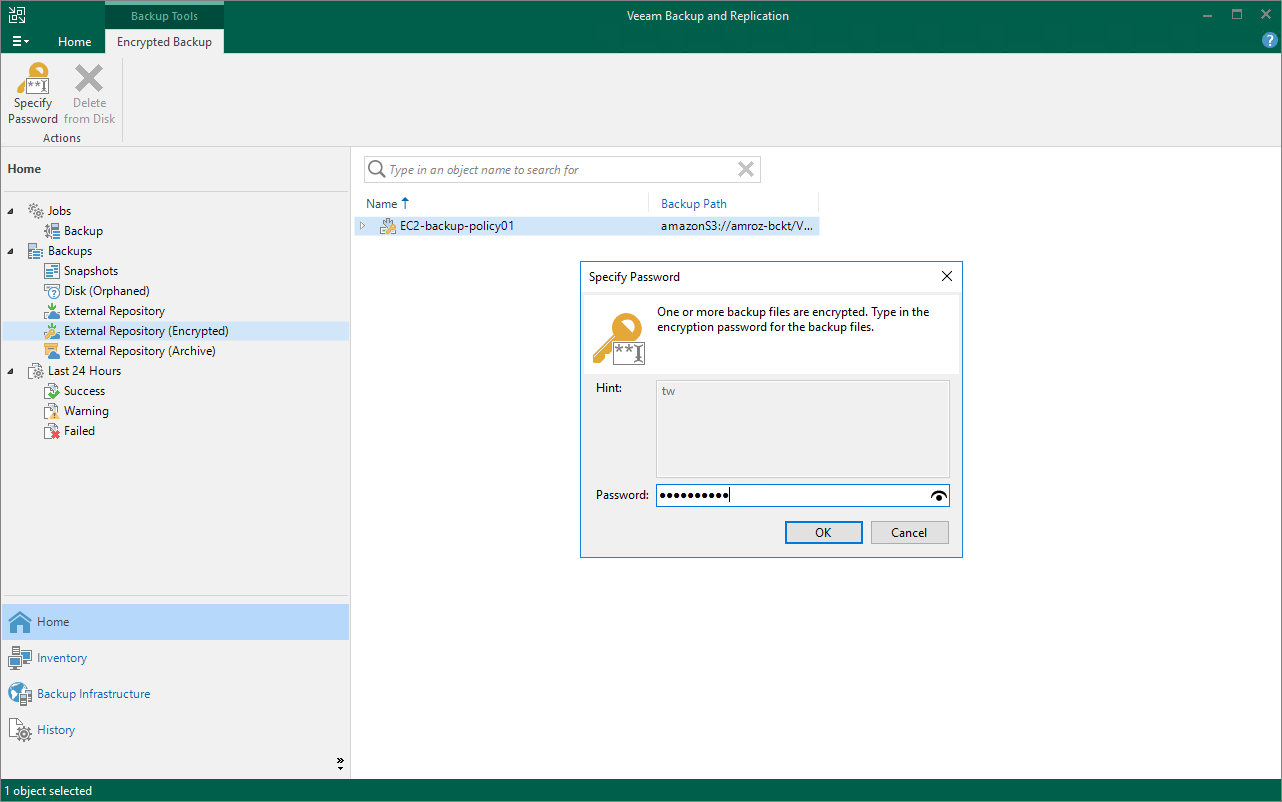1282x802 pixels.
Task: Select the Backup job tree item
Action: pos(83,231)
